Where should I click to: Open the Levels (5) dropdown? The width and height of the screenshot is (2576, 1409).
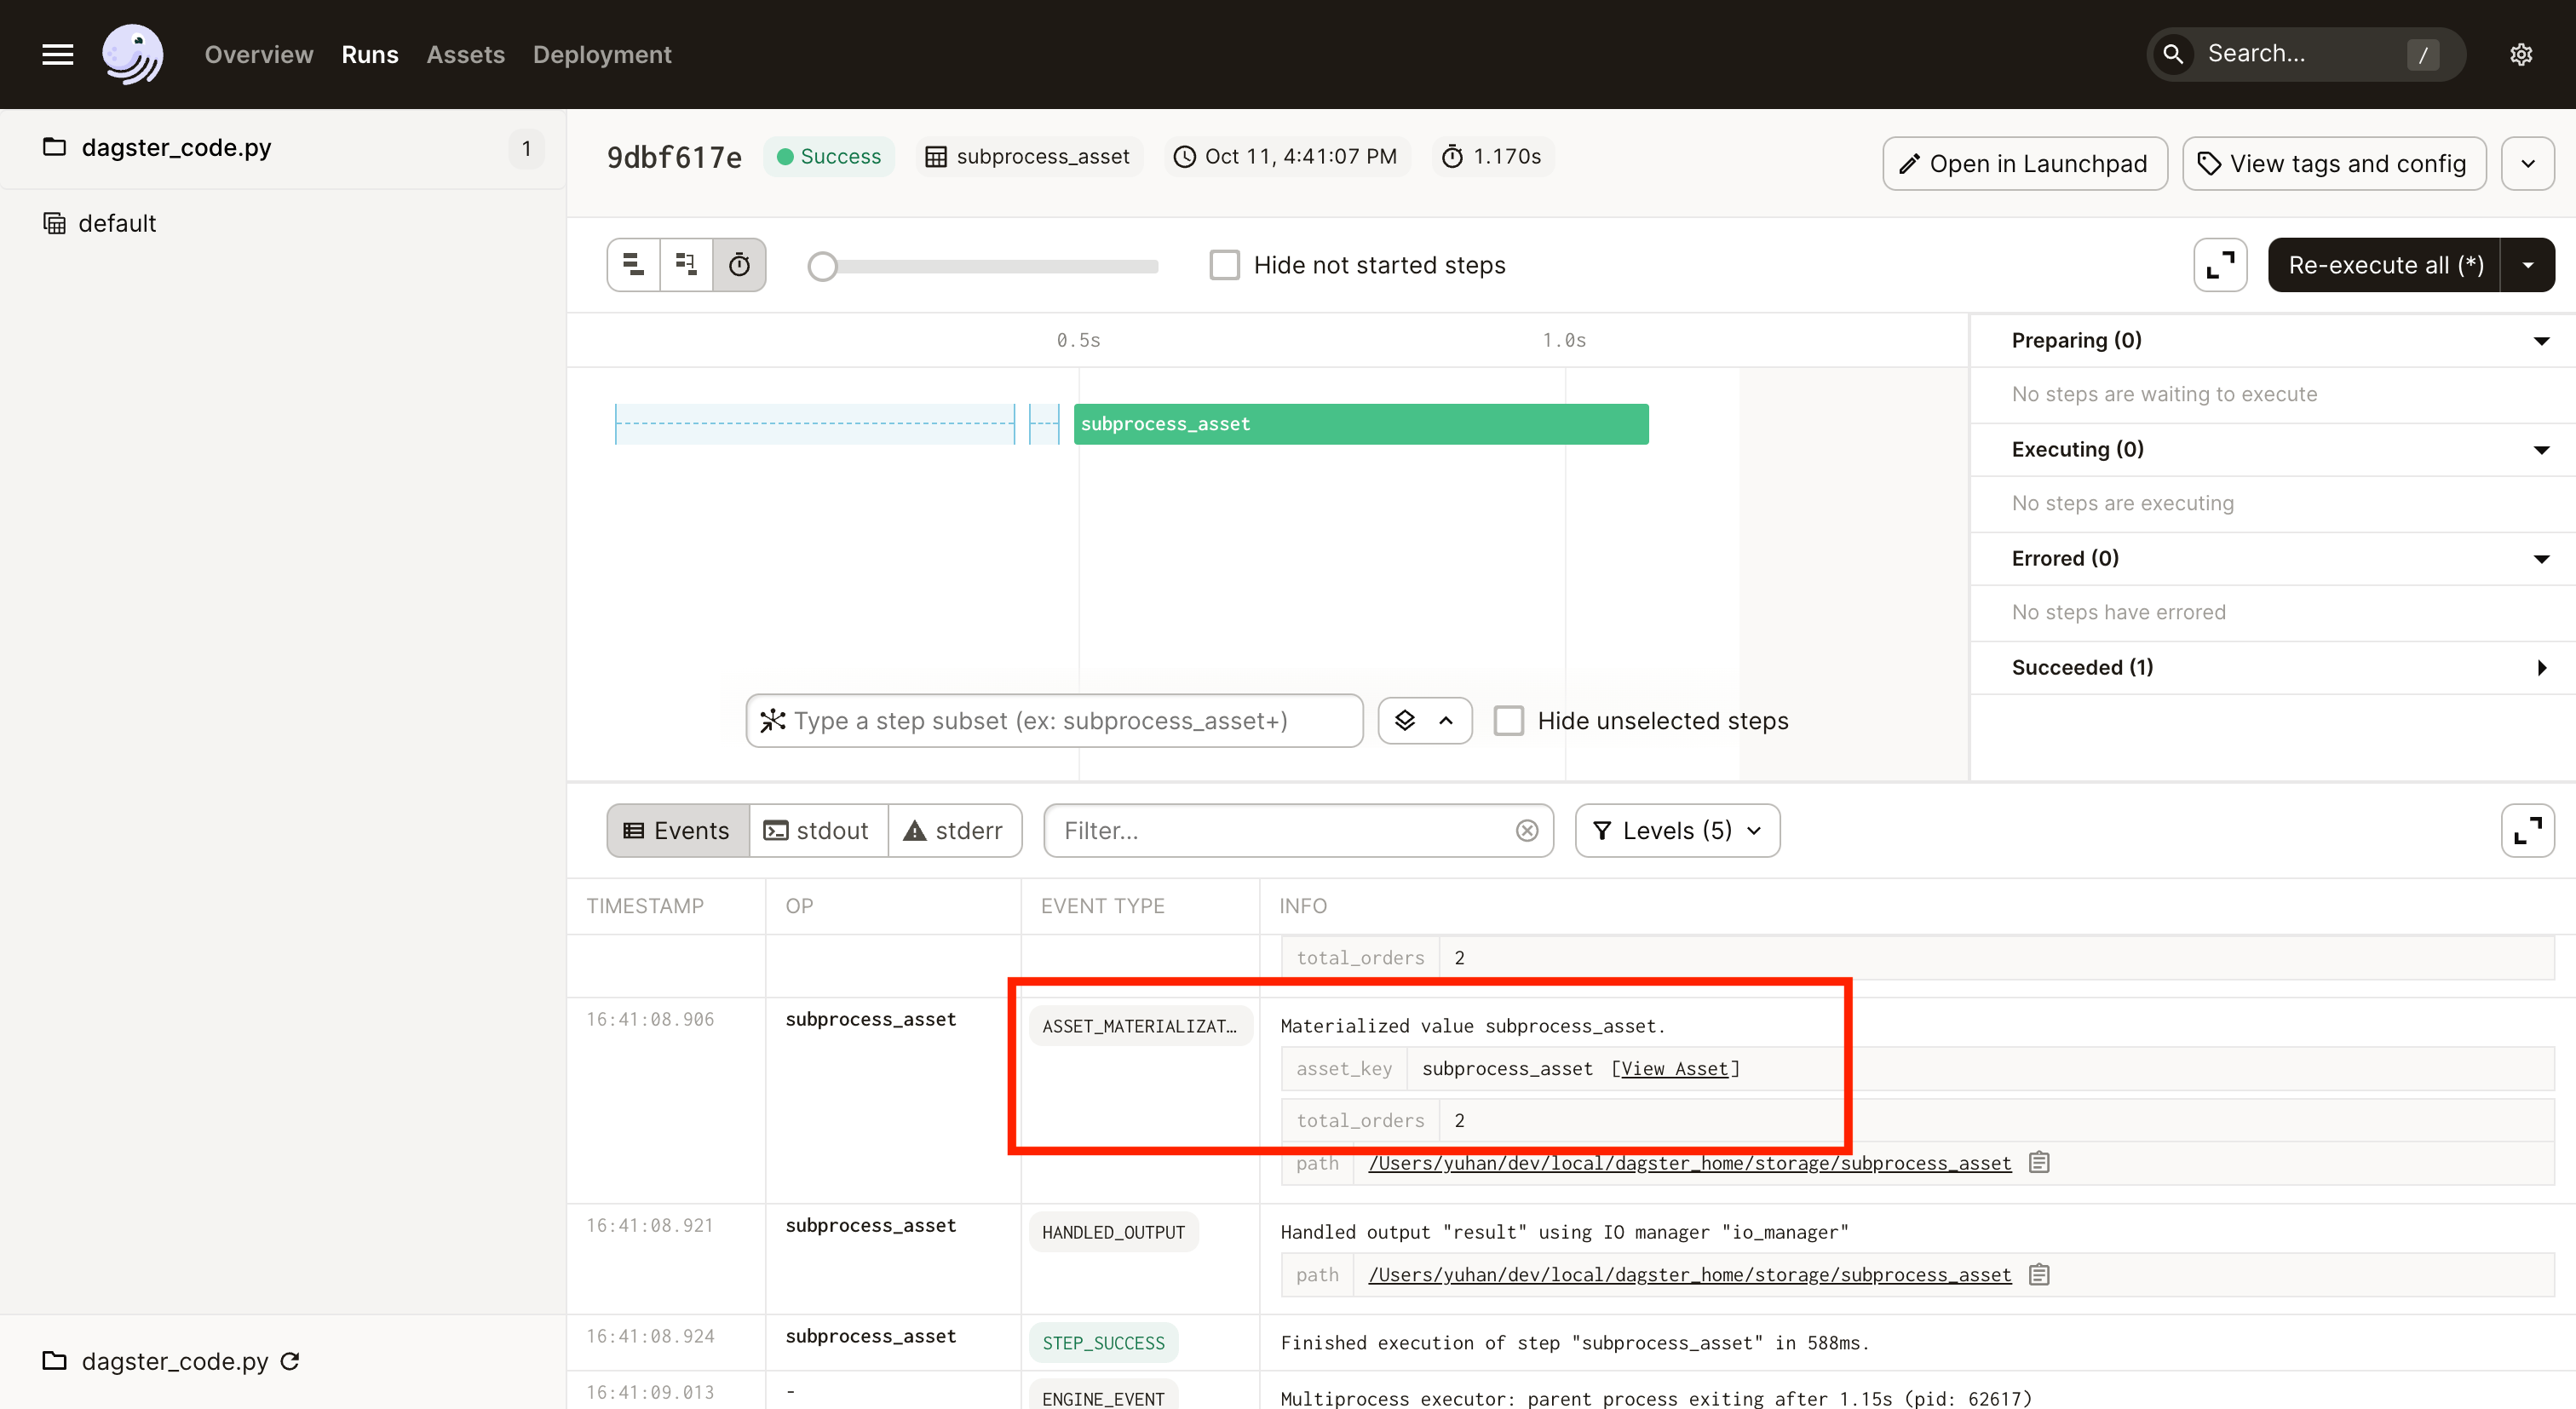(x=1676, y=830)
